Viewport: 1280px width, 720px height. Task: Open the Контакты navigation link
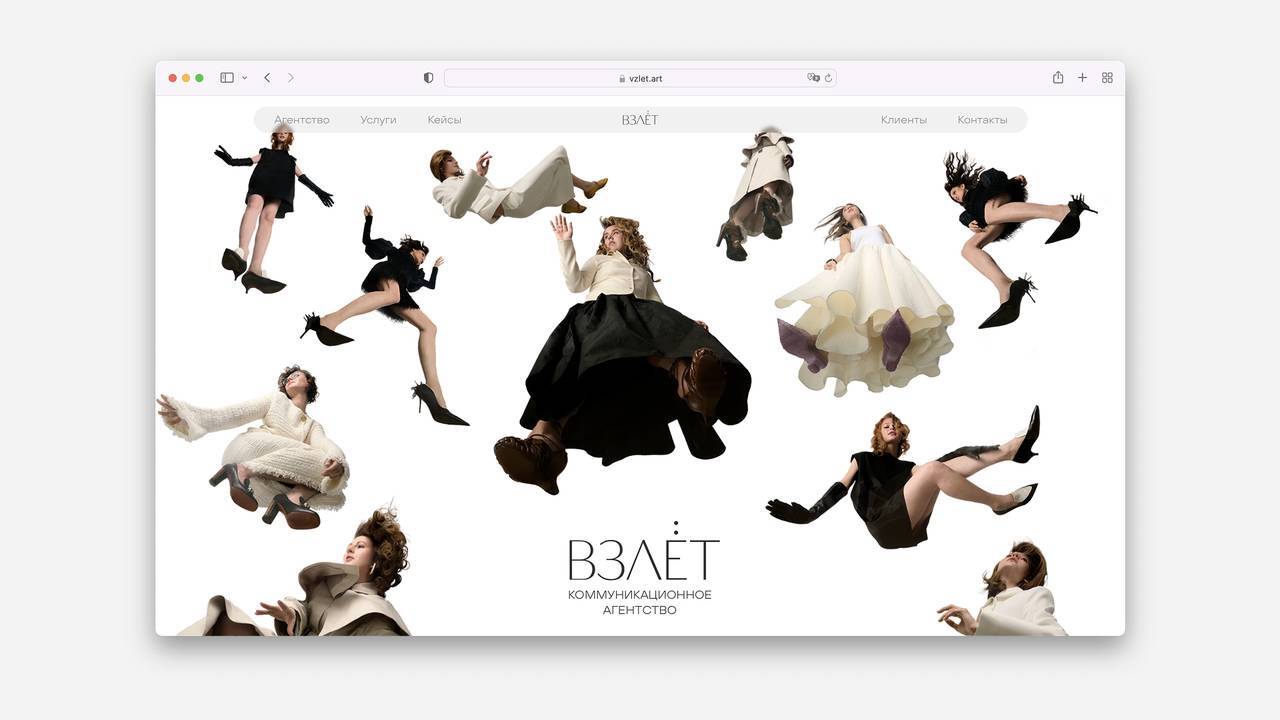point(982,120)
